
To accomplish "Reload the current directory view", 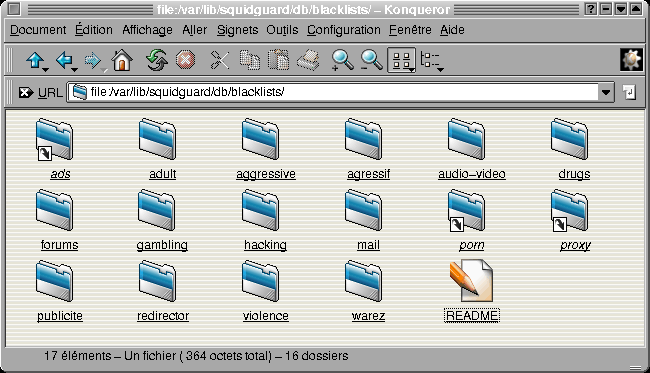I will (156, 61).
